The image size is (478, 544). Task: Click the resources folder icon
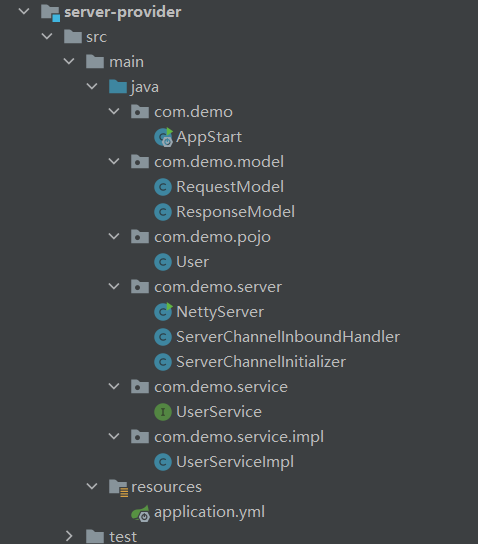point(118,488)
